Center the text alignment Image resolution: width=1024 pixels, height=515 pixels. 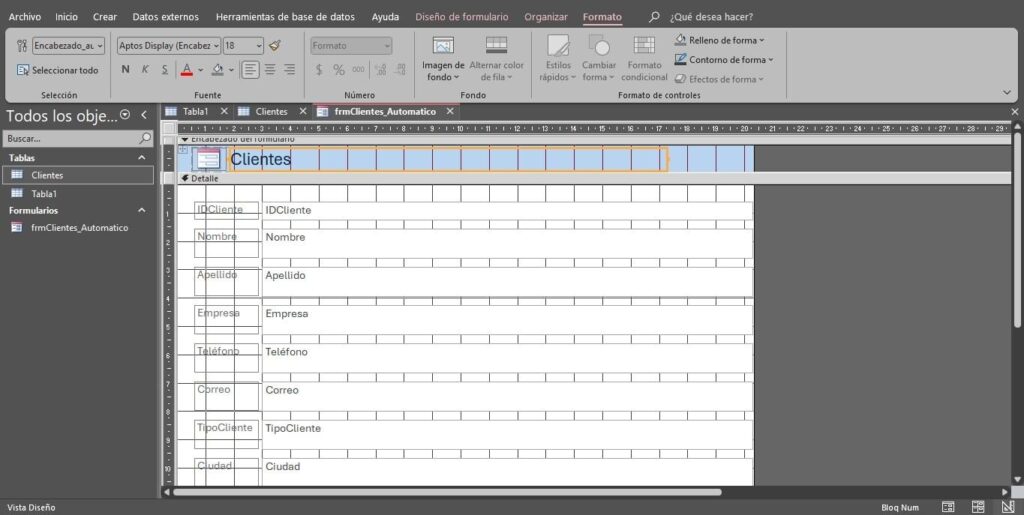pyautogui.click(x=270, y=69)
